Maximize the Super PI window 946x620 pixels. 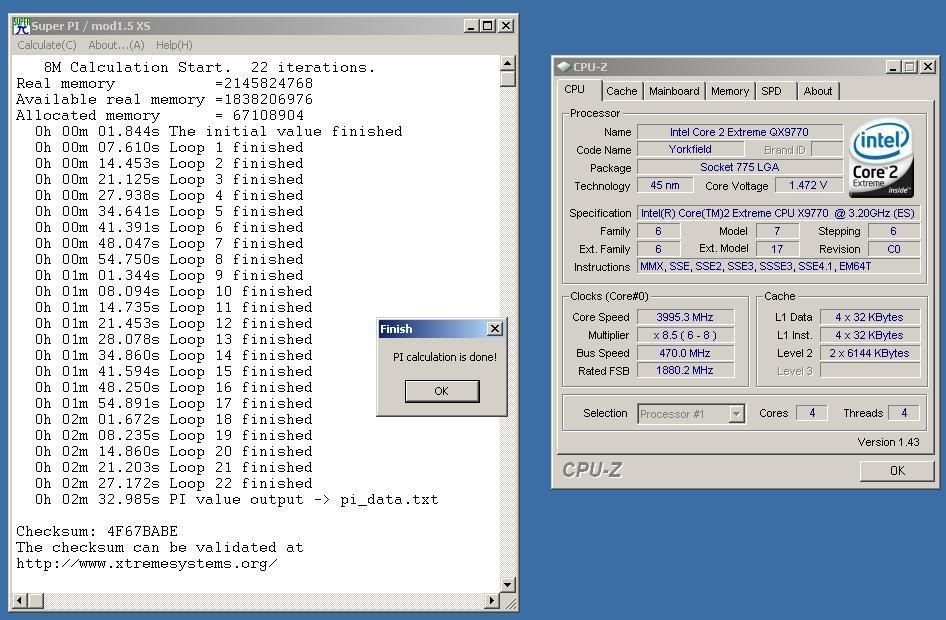[487, 26]
